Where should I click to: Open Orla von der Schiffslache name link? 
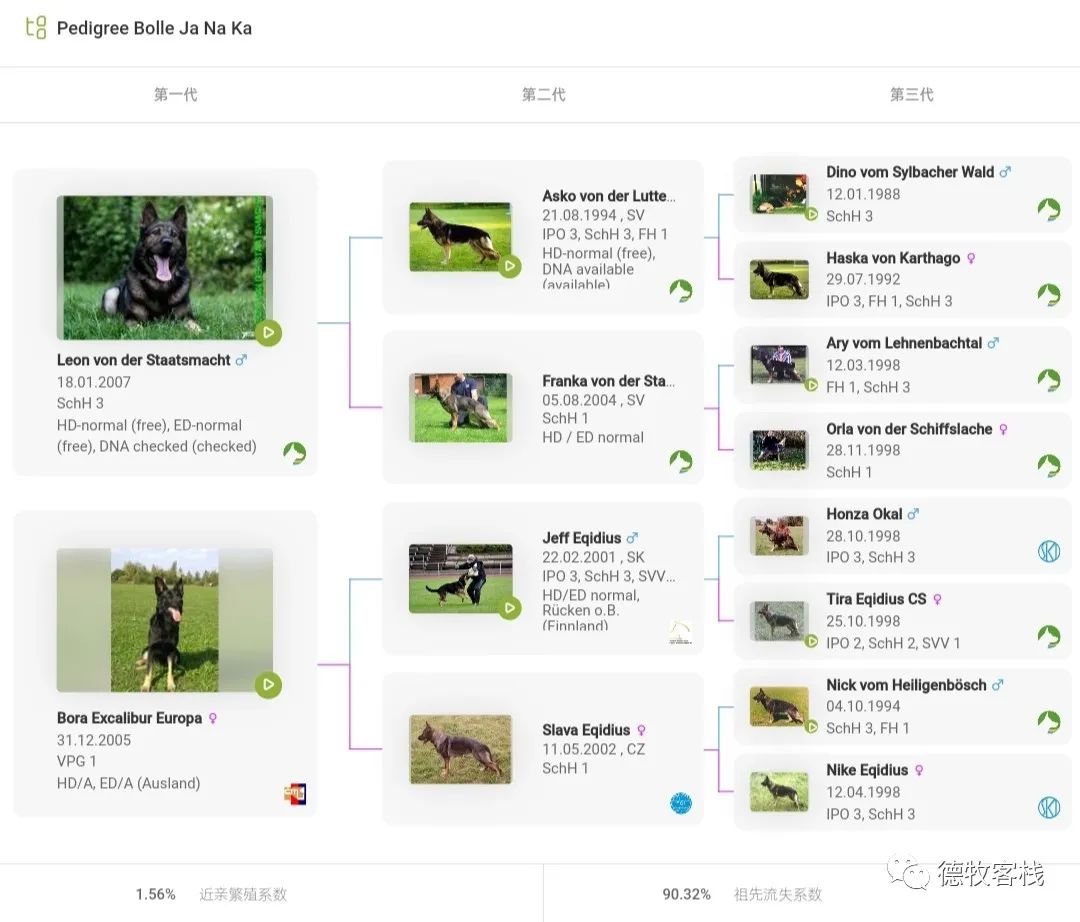[909, 429]
